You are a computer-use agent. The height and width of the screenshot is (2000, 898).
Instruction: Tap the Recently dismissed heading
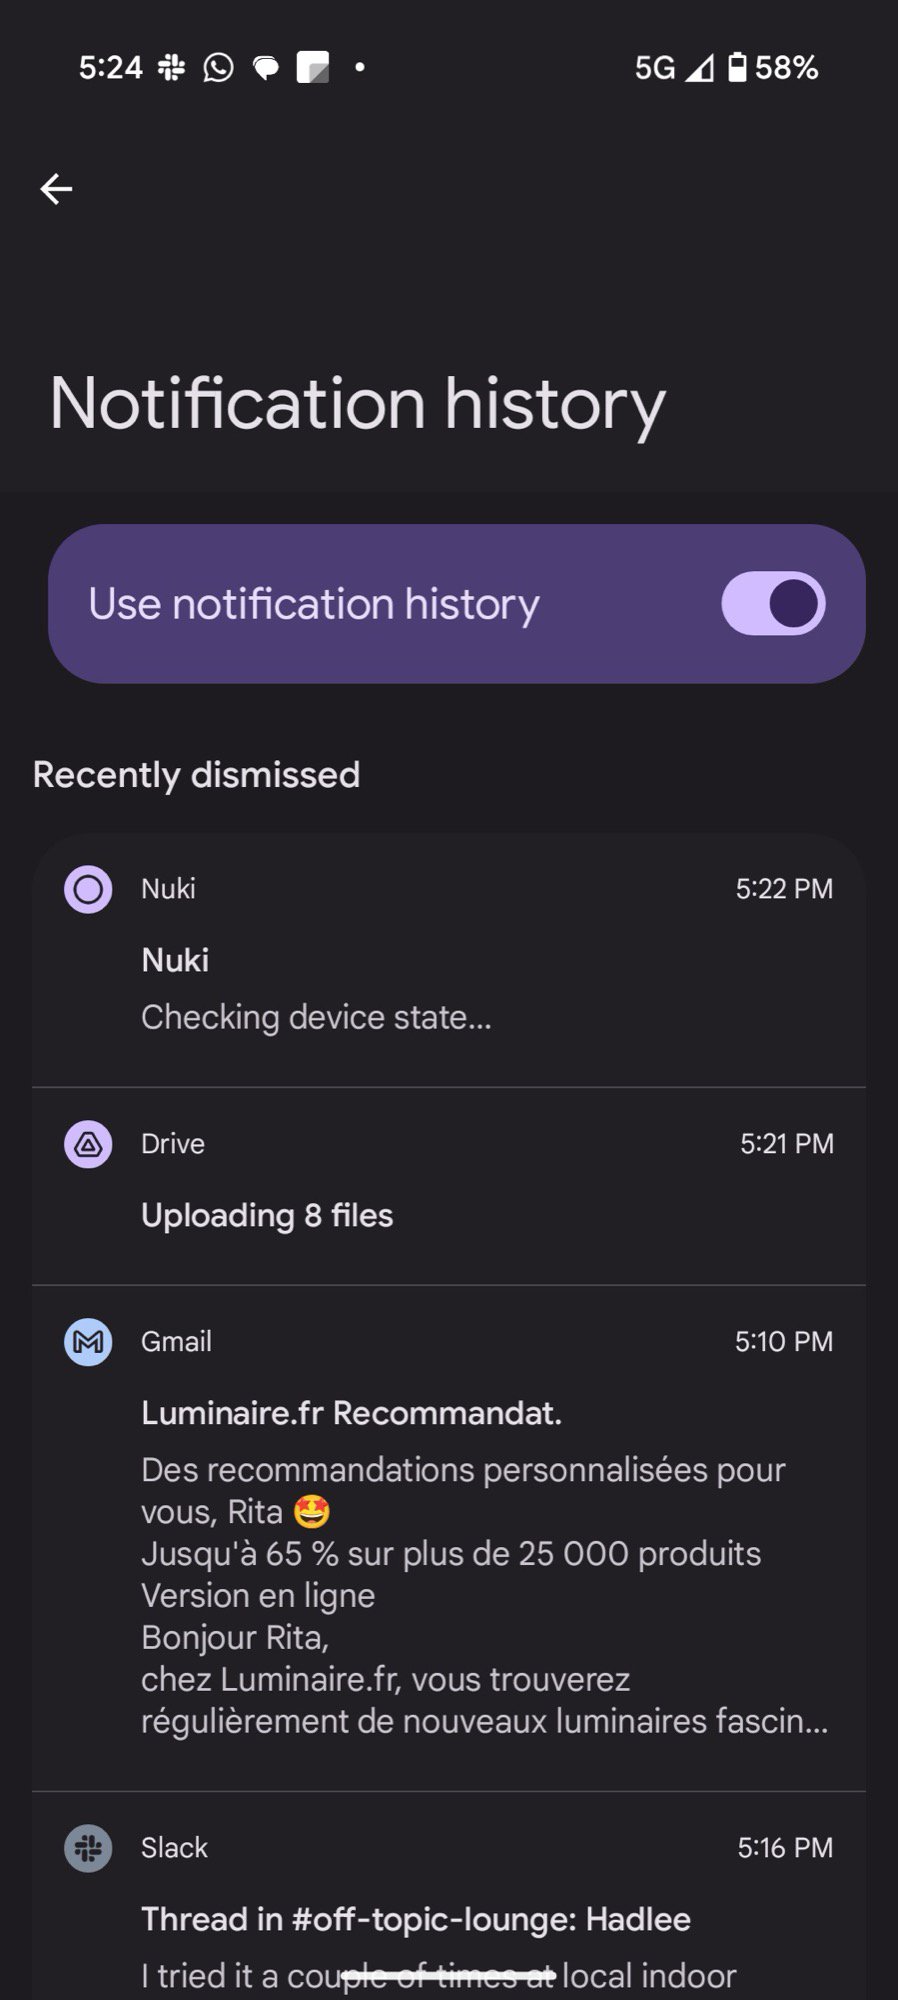(196, 775)
